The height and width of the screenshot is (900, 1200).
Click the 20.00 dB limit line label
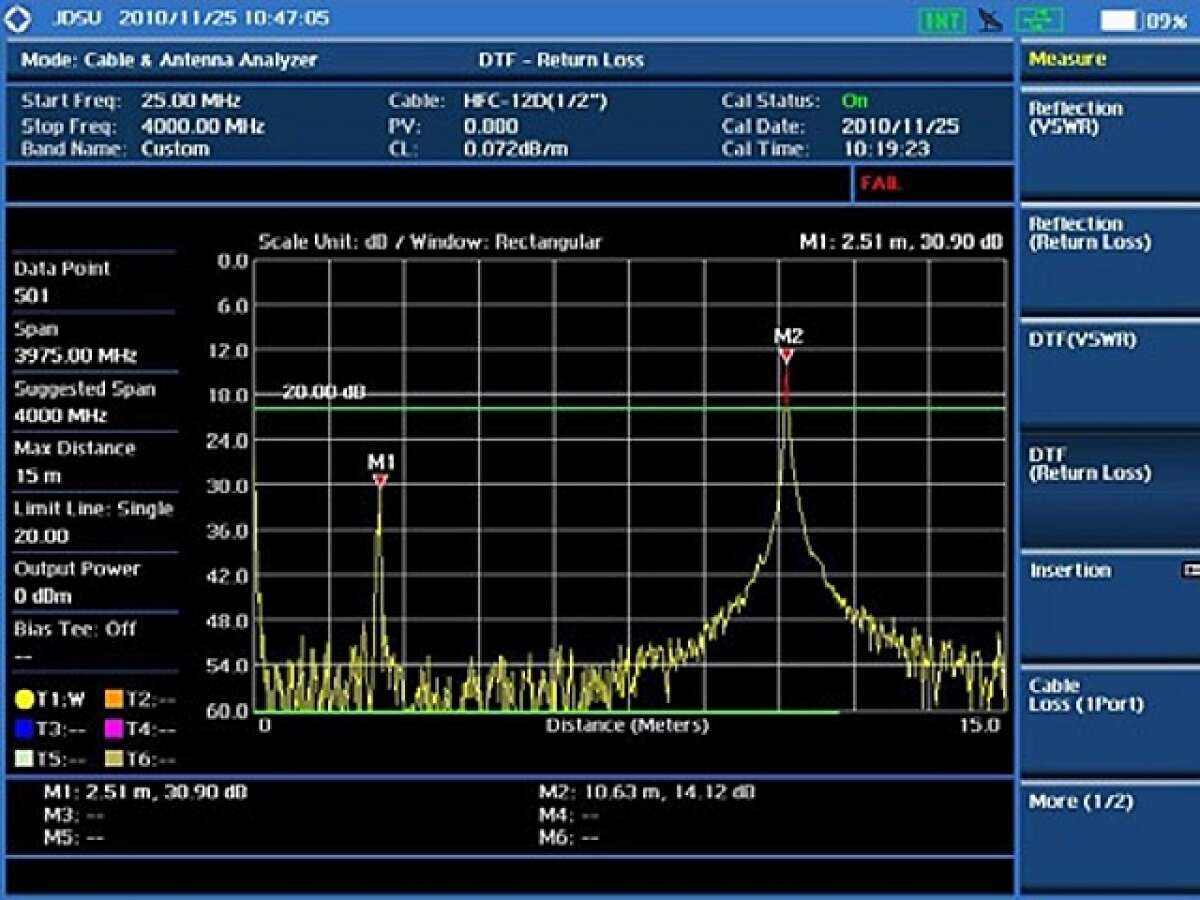[323, 392]
